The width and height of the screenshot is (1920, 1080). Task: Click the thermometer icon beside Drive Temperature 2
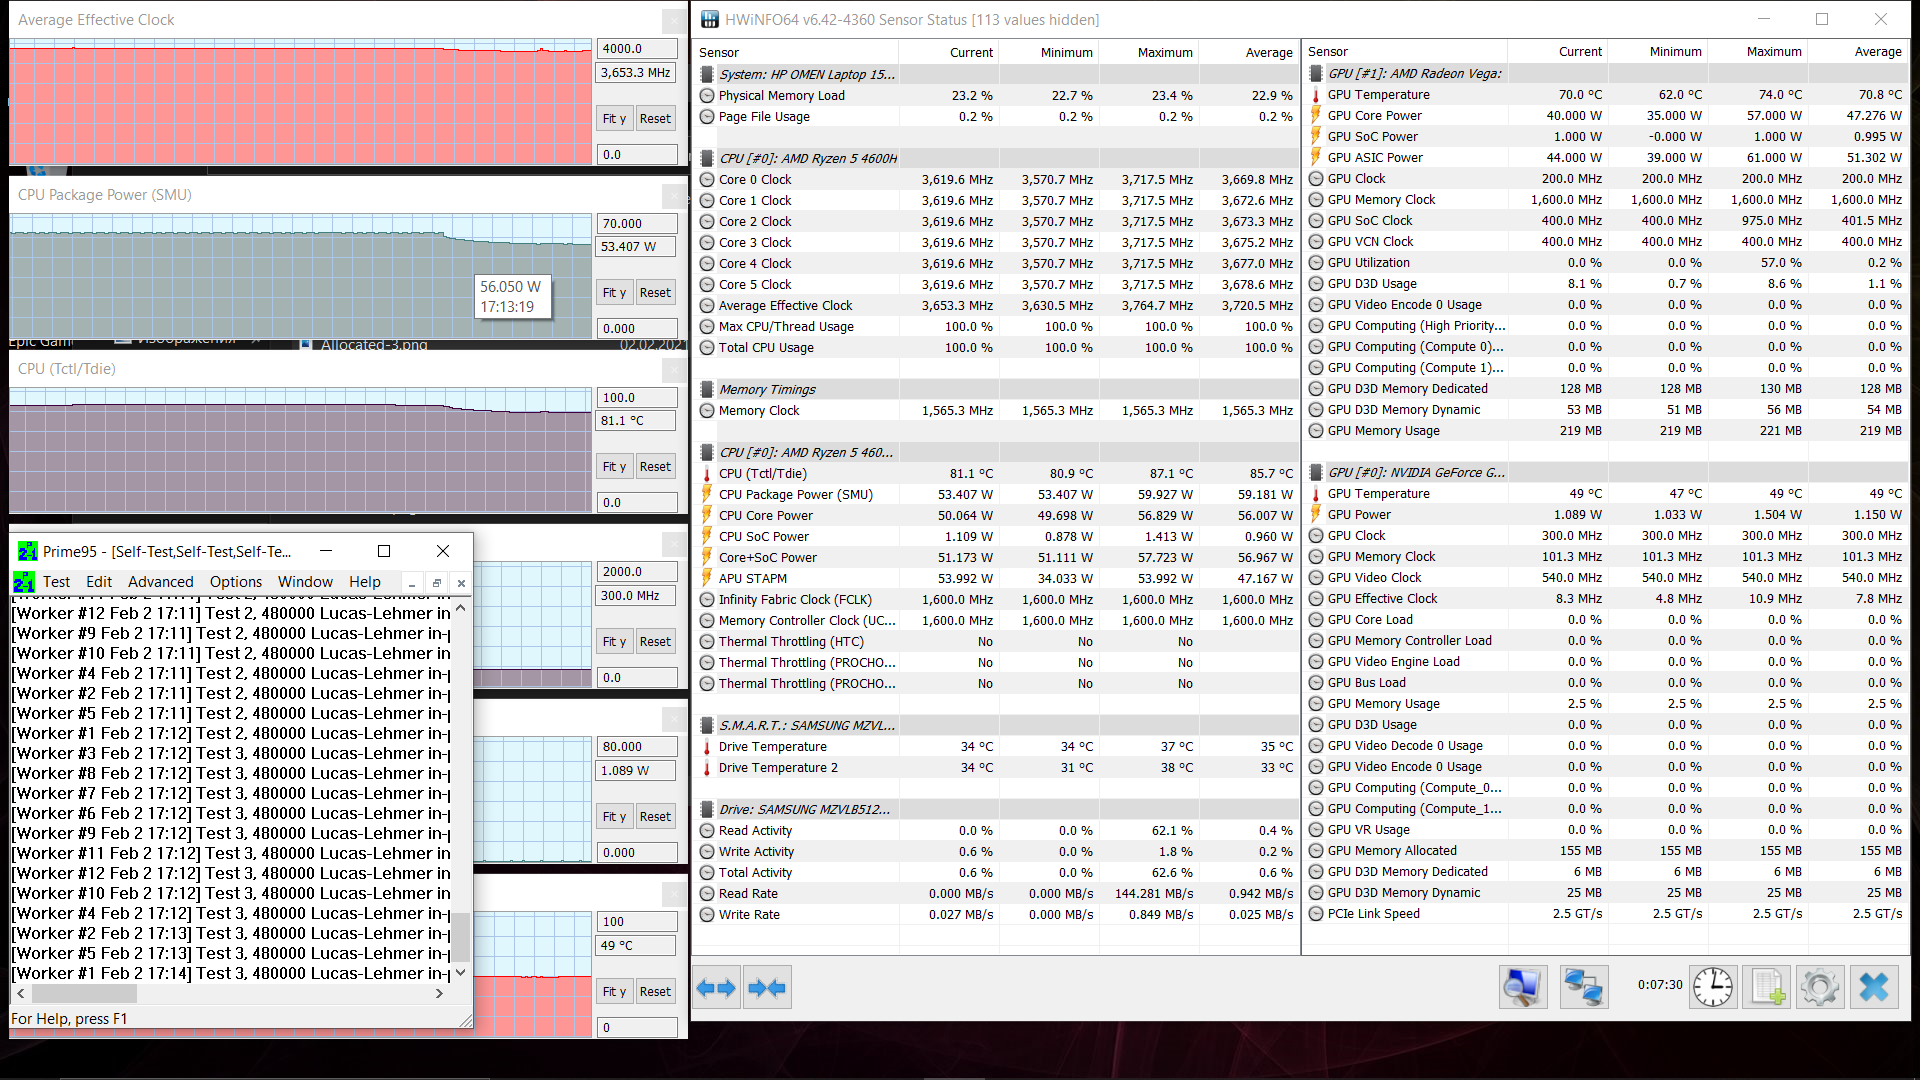click(x=707, y=768)
